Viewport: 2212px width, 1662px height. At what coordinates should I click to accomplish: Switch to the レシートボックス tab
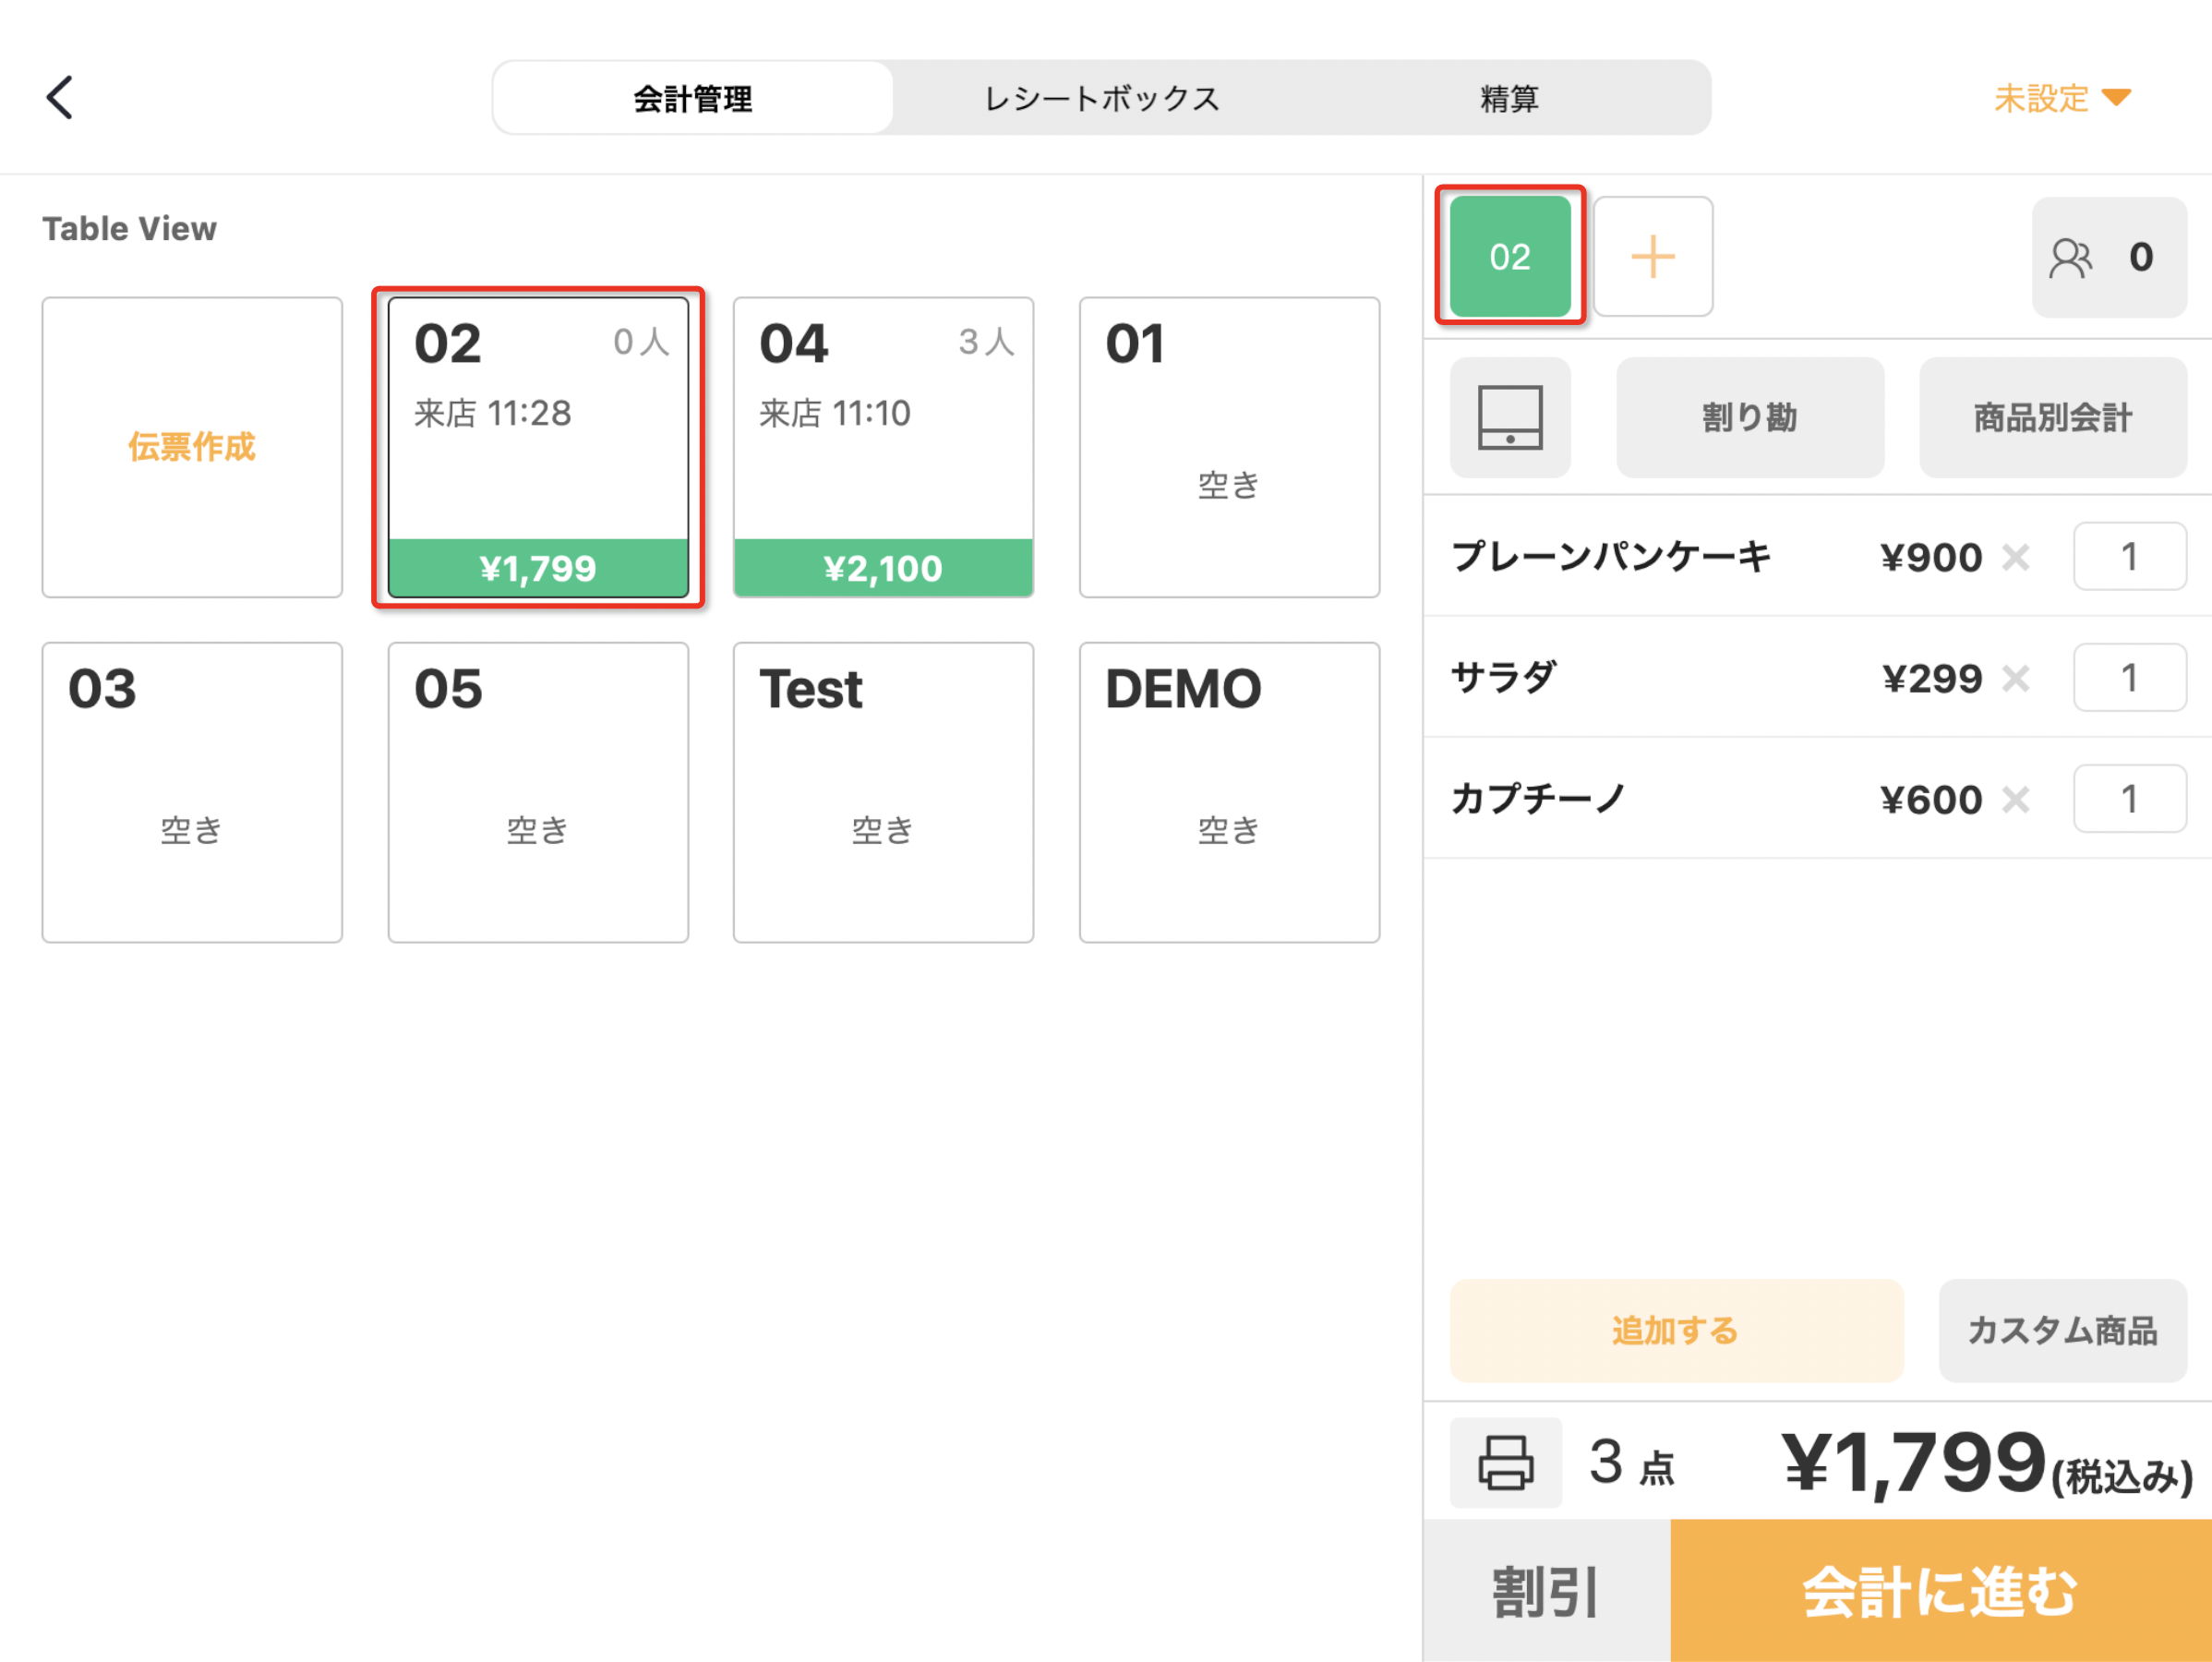pyautogui.click(x=1101, y=98)
